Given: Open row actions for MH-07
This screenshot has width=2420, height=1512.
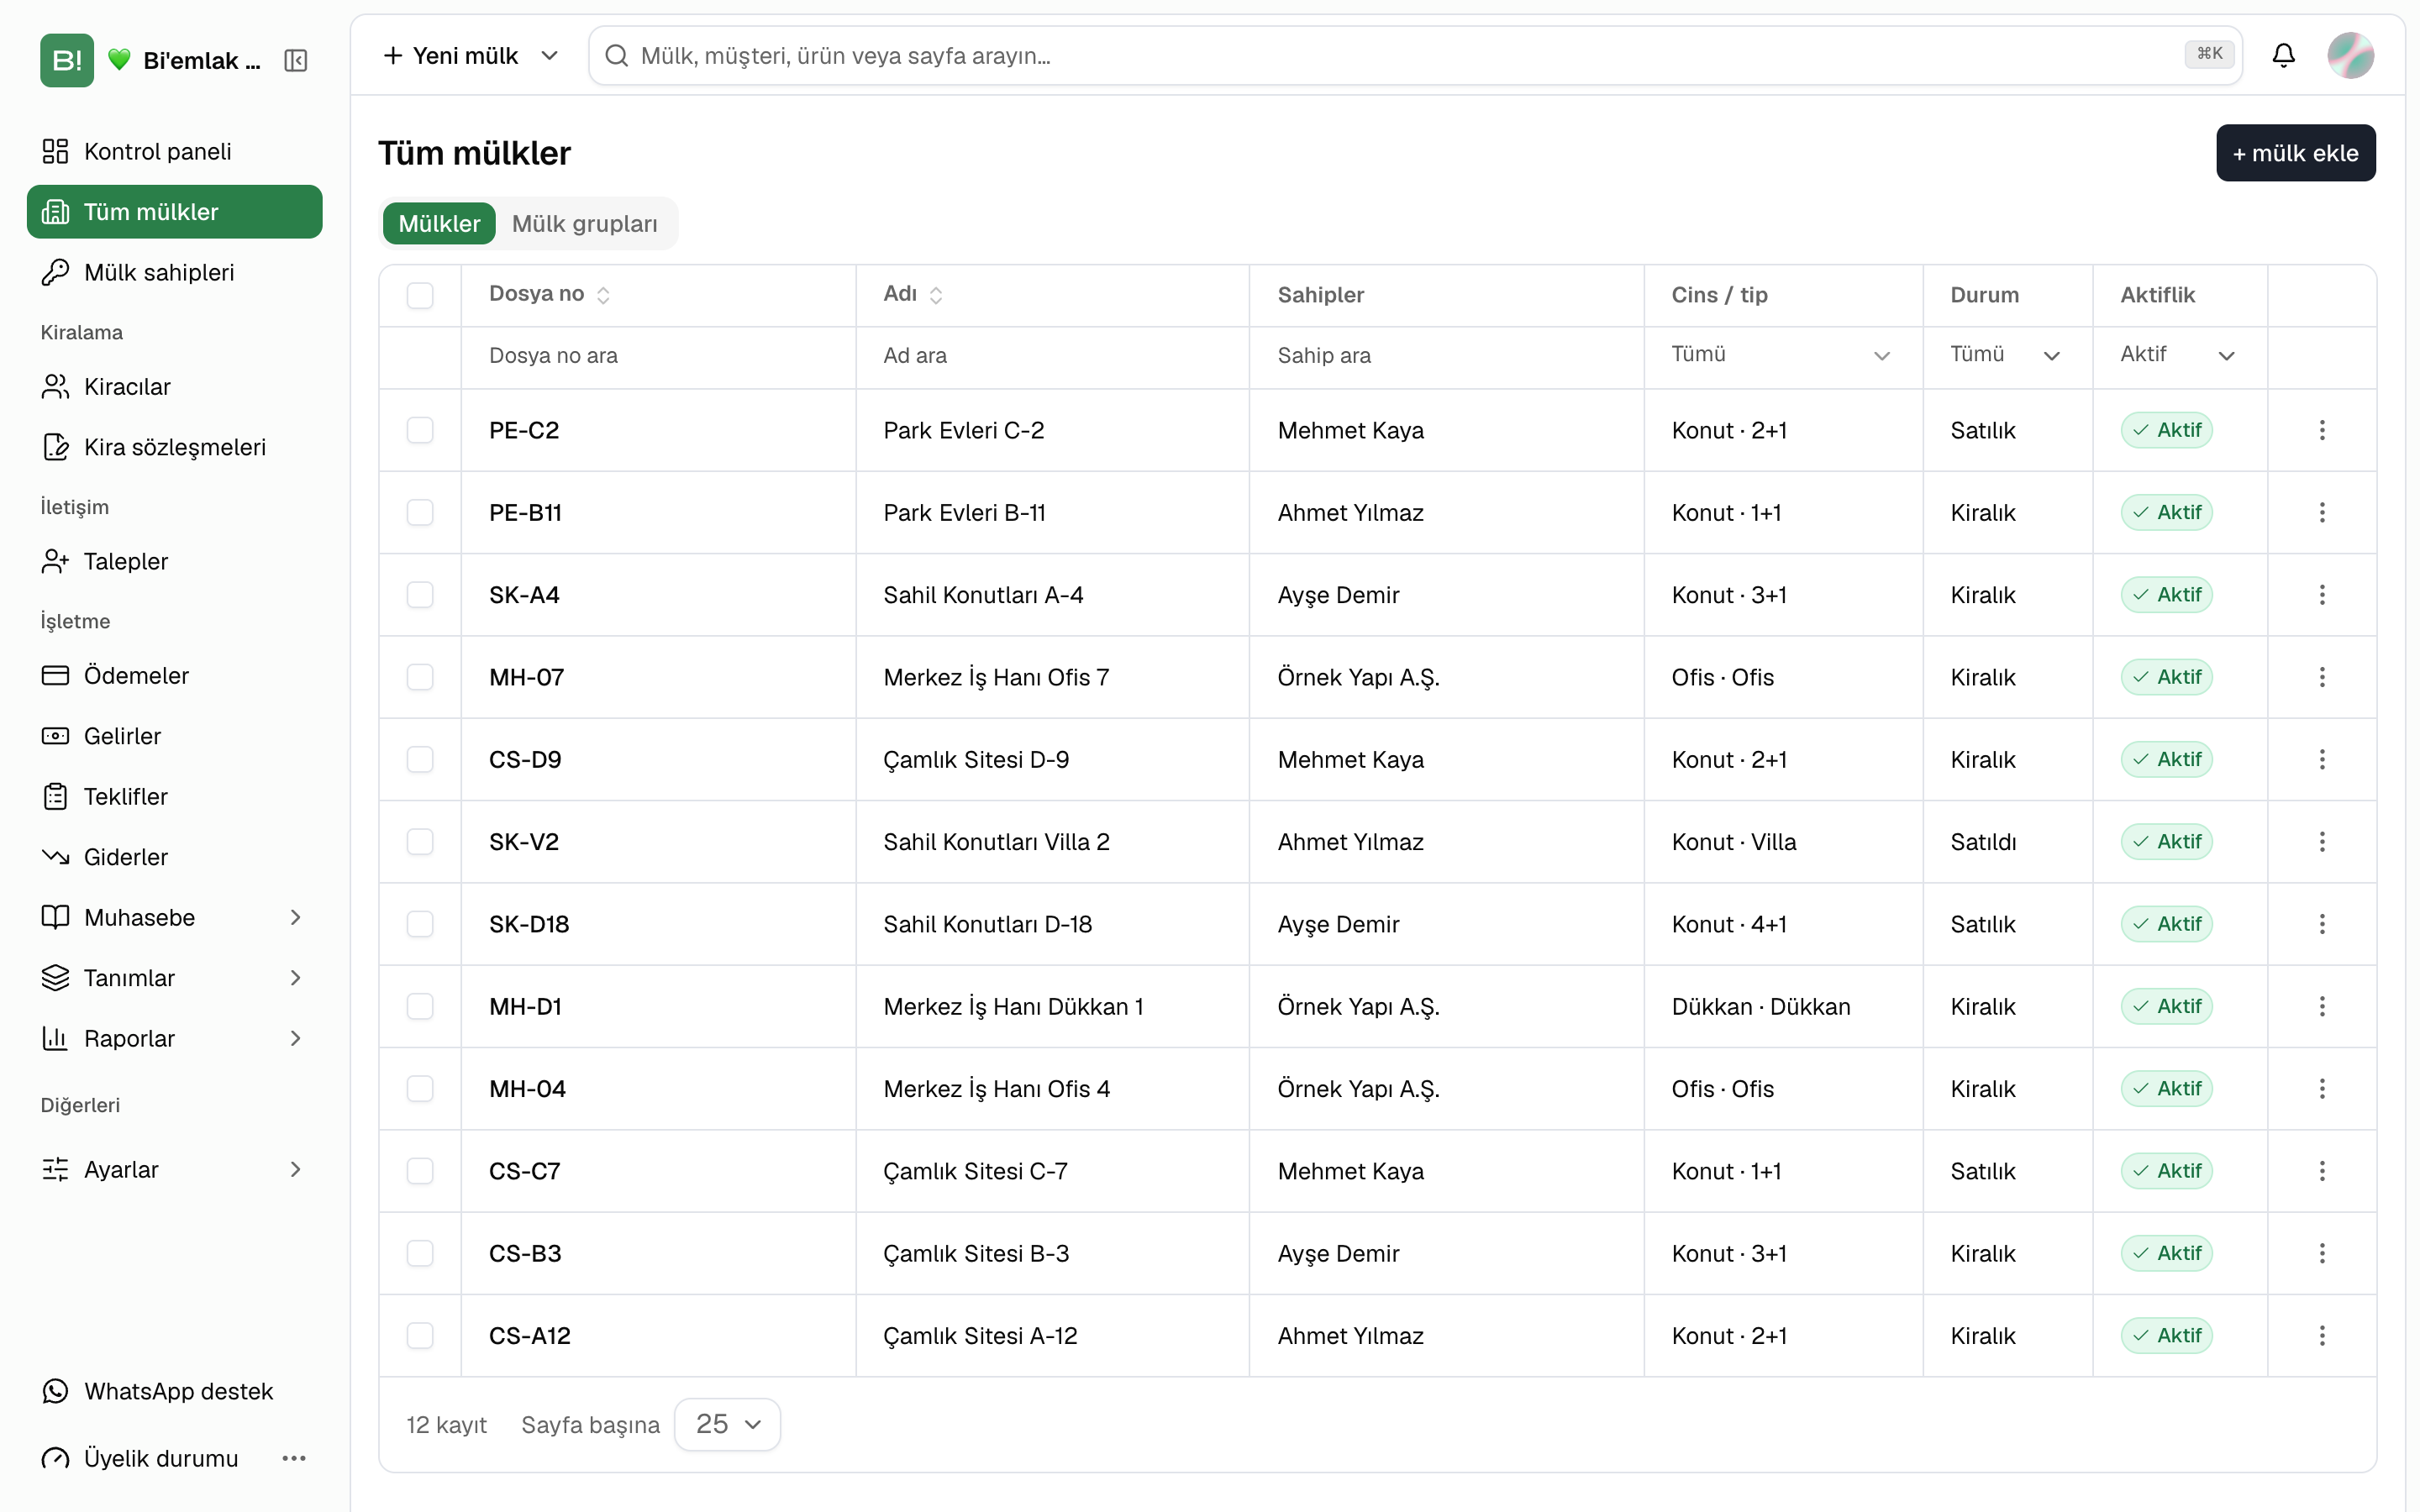Looking at the screenshot, I should tap(2322, 677).
